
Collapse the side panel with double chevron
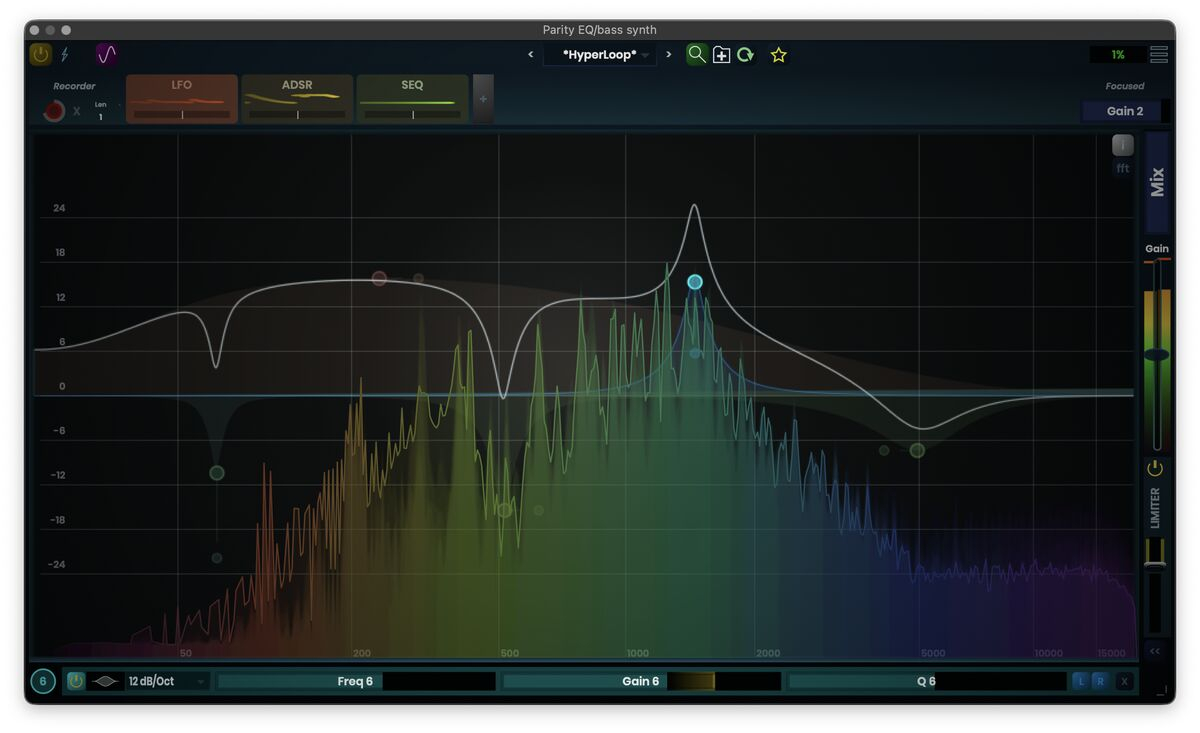click(1155, 651)
